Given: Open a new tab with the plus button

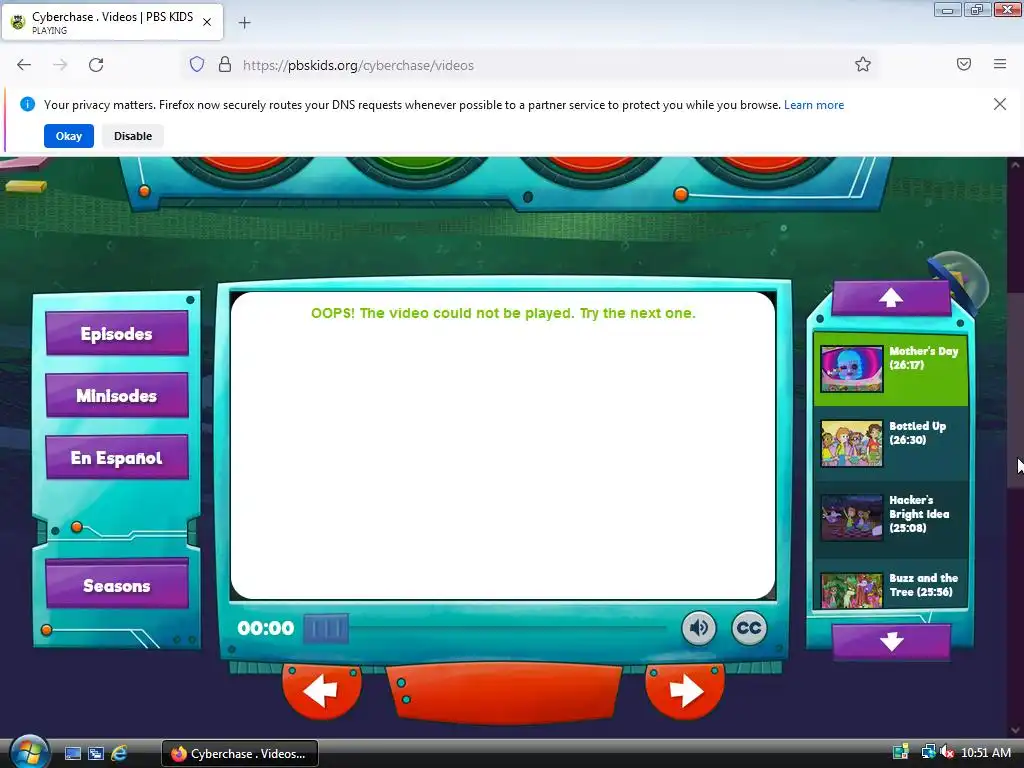Looking at the screenshot, I should click(244, 23).
